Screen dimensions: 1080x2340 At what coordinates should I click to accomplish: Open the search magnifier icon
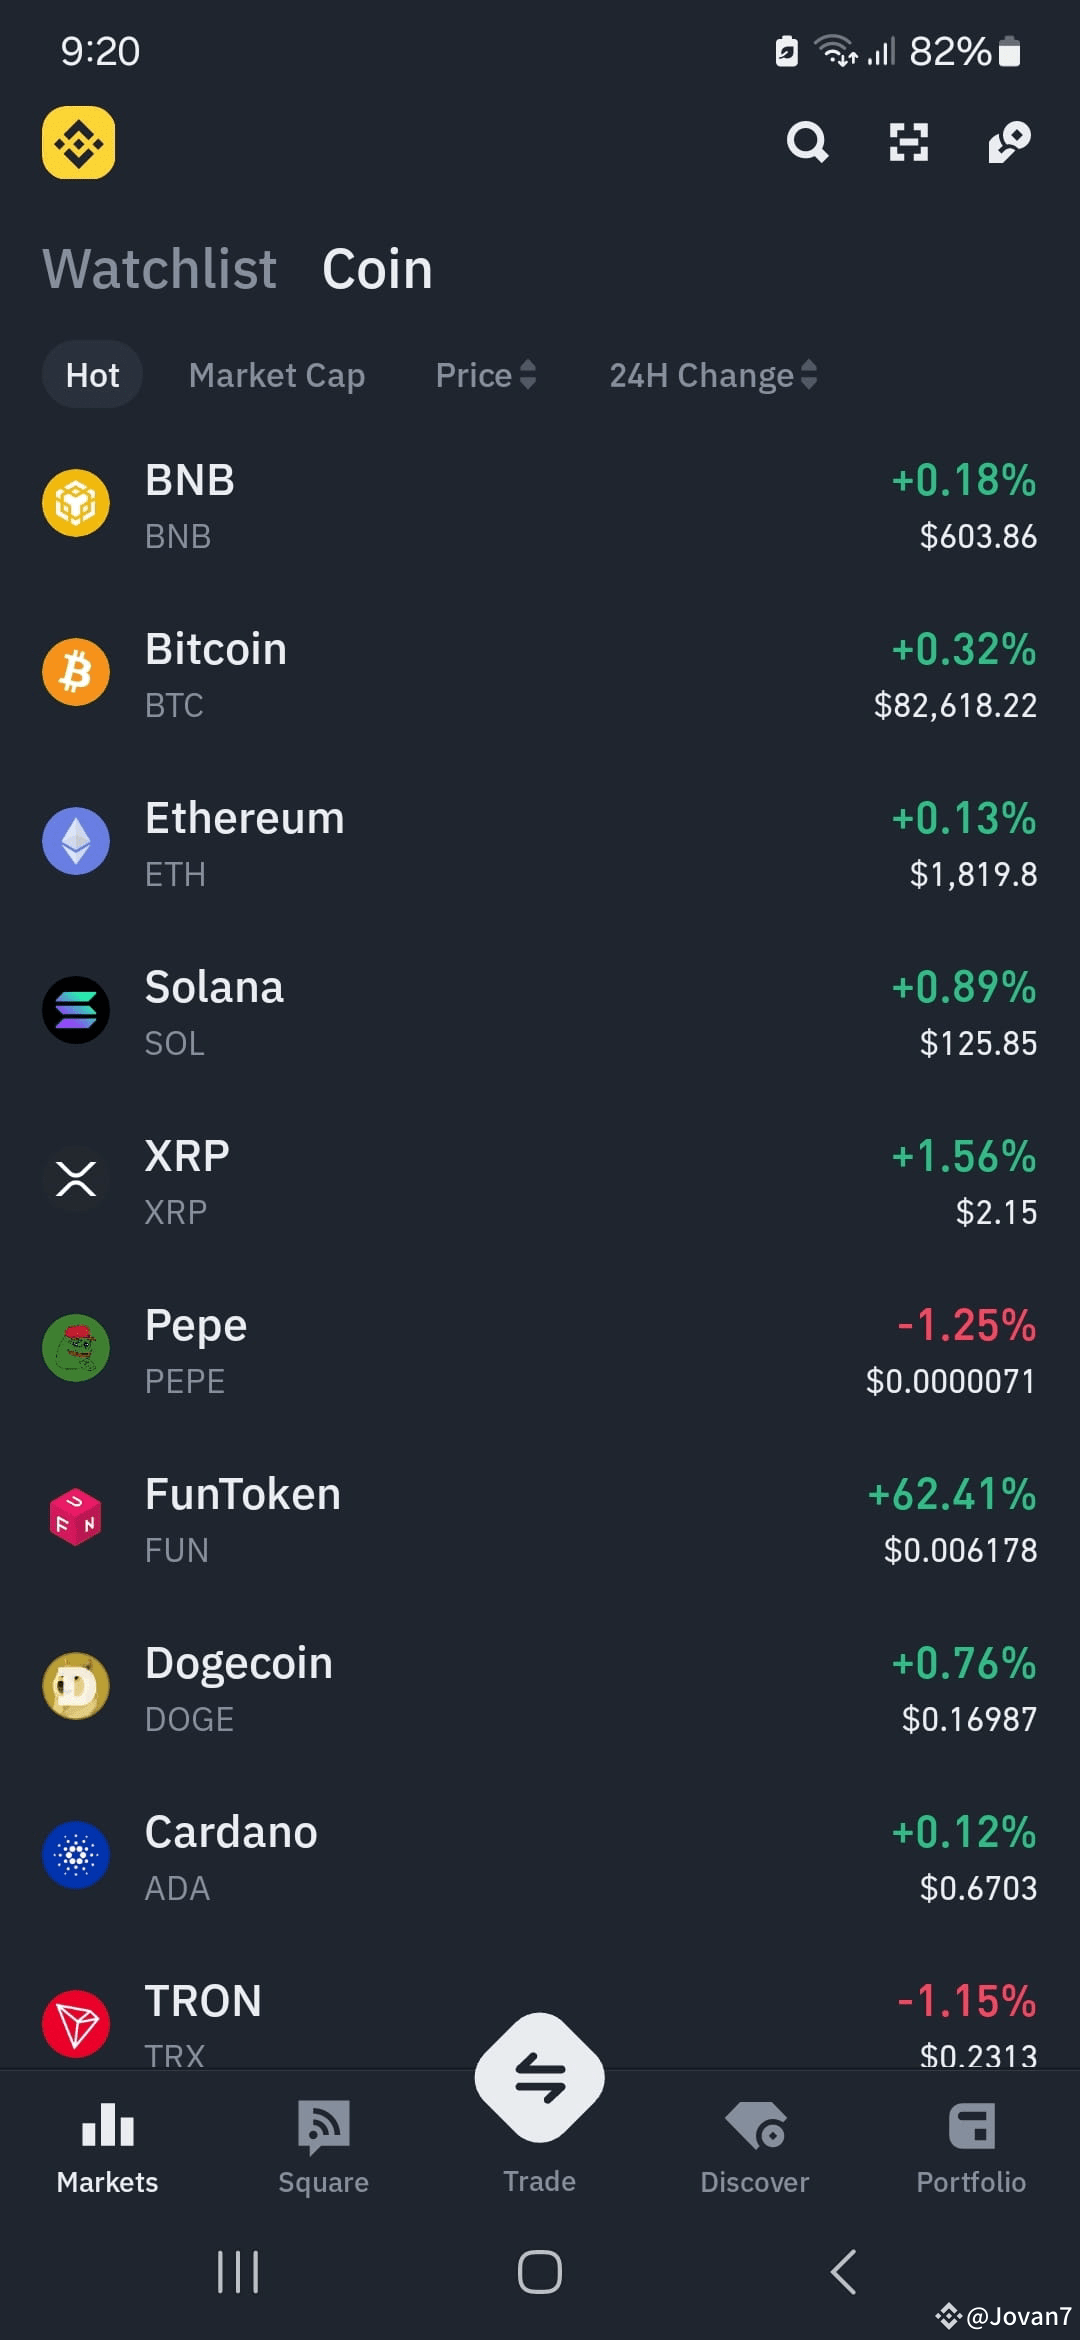coord(807,142)
